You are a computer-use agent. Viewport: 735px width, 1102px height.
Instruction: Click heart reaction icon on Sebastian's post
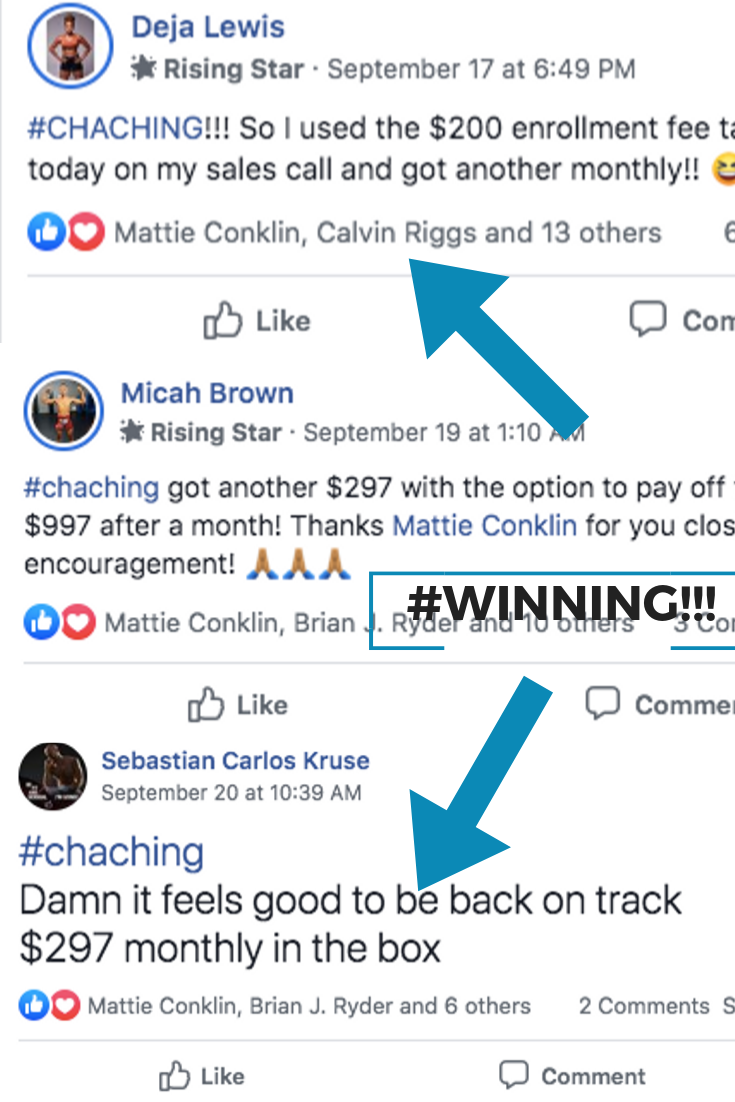pyautogui.click(x=65, y=1006)
